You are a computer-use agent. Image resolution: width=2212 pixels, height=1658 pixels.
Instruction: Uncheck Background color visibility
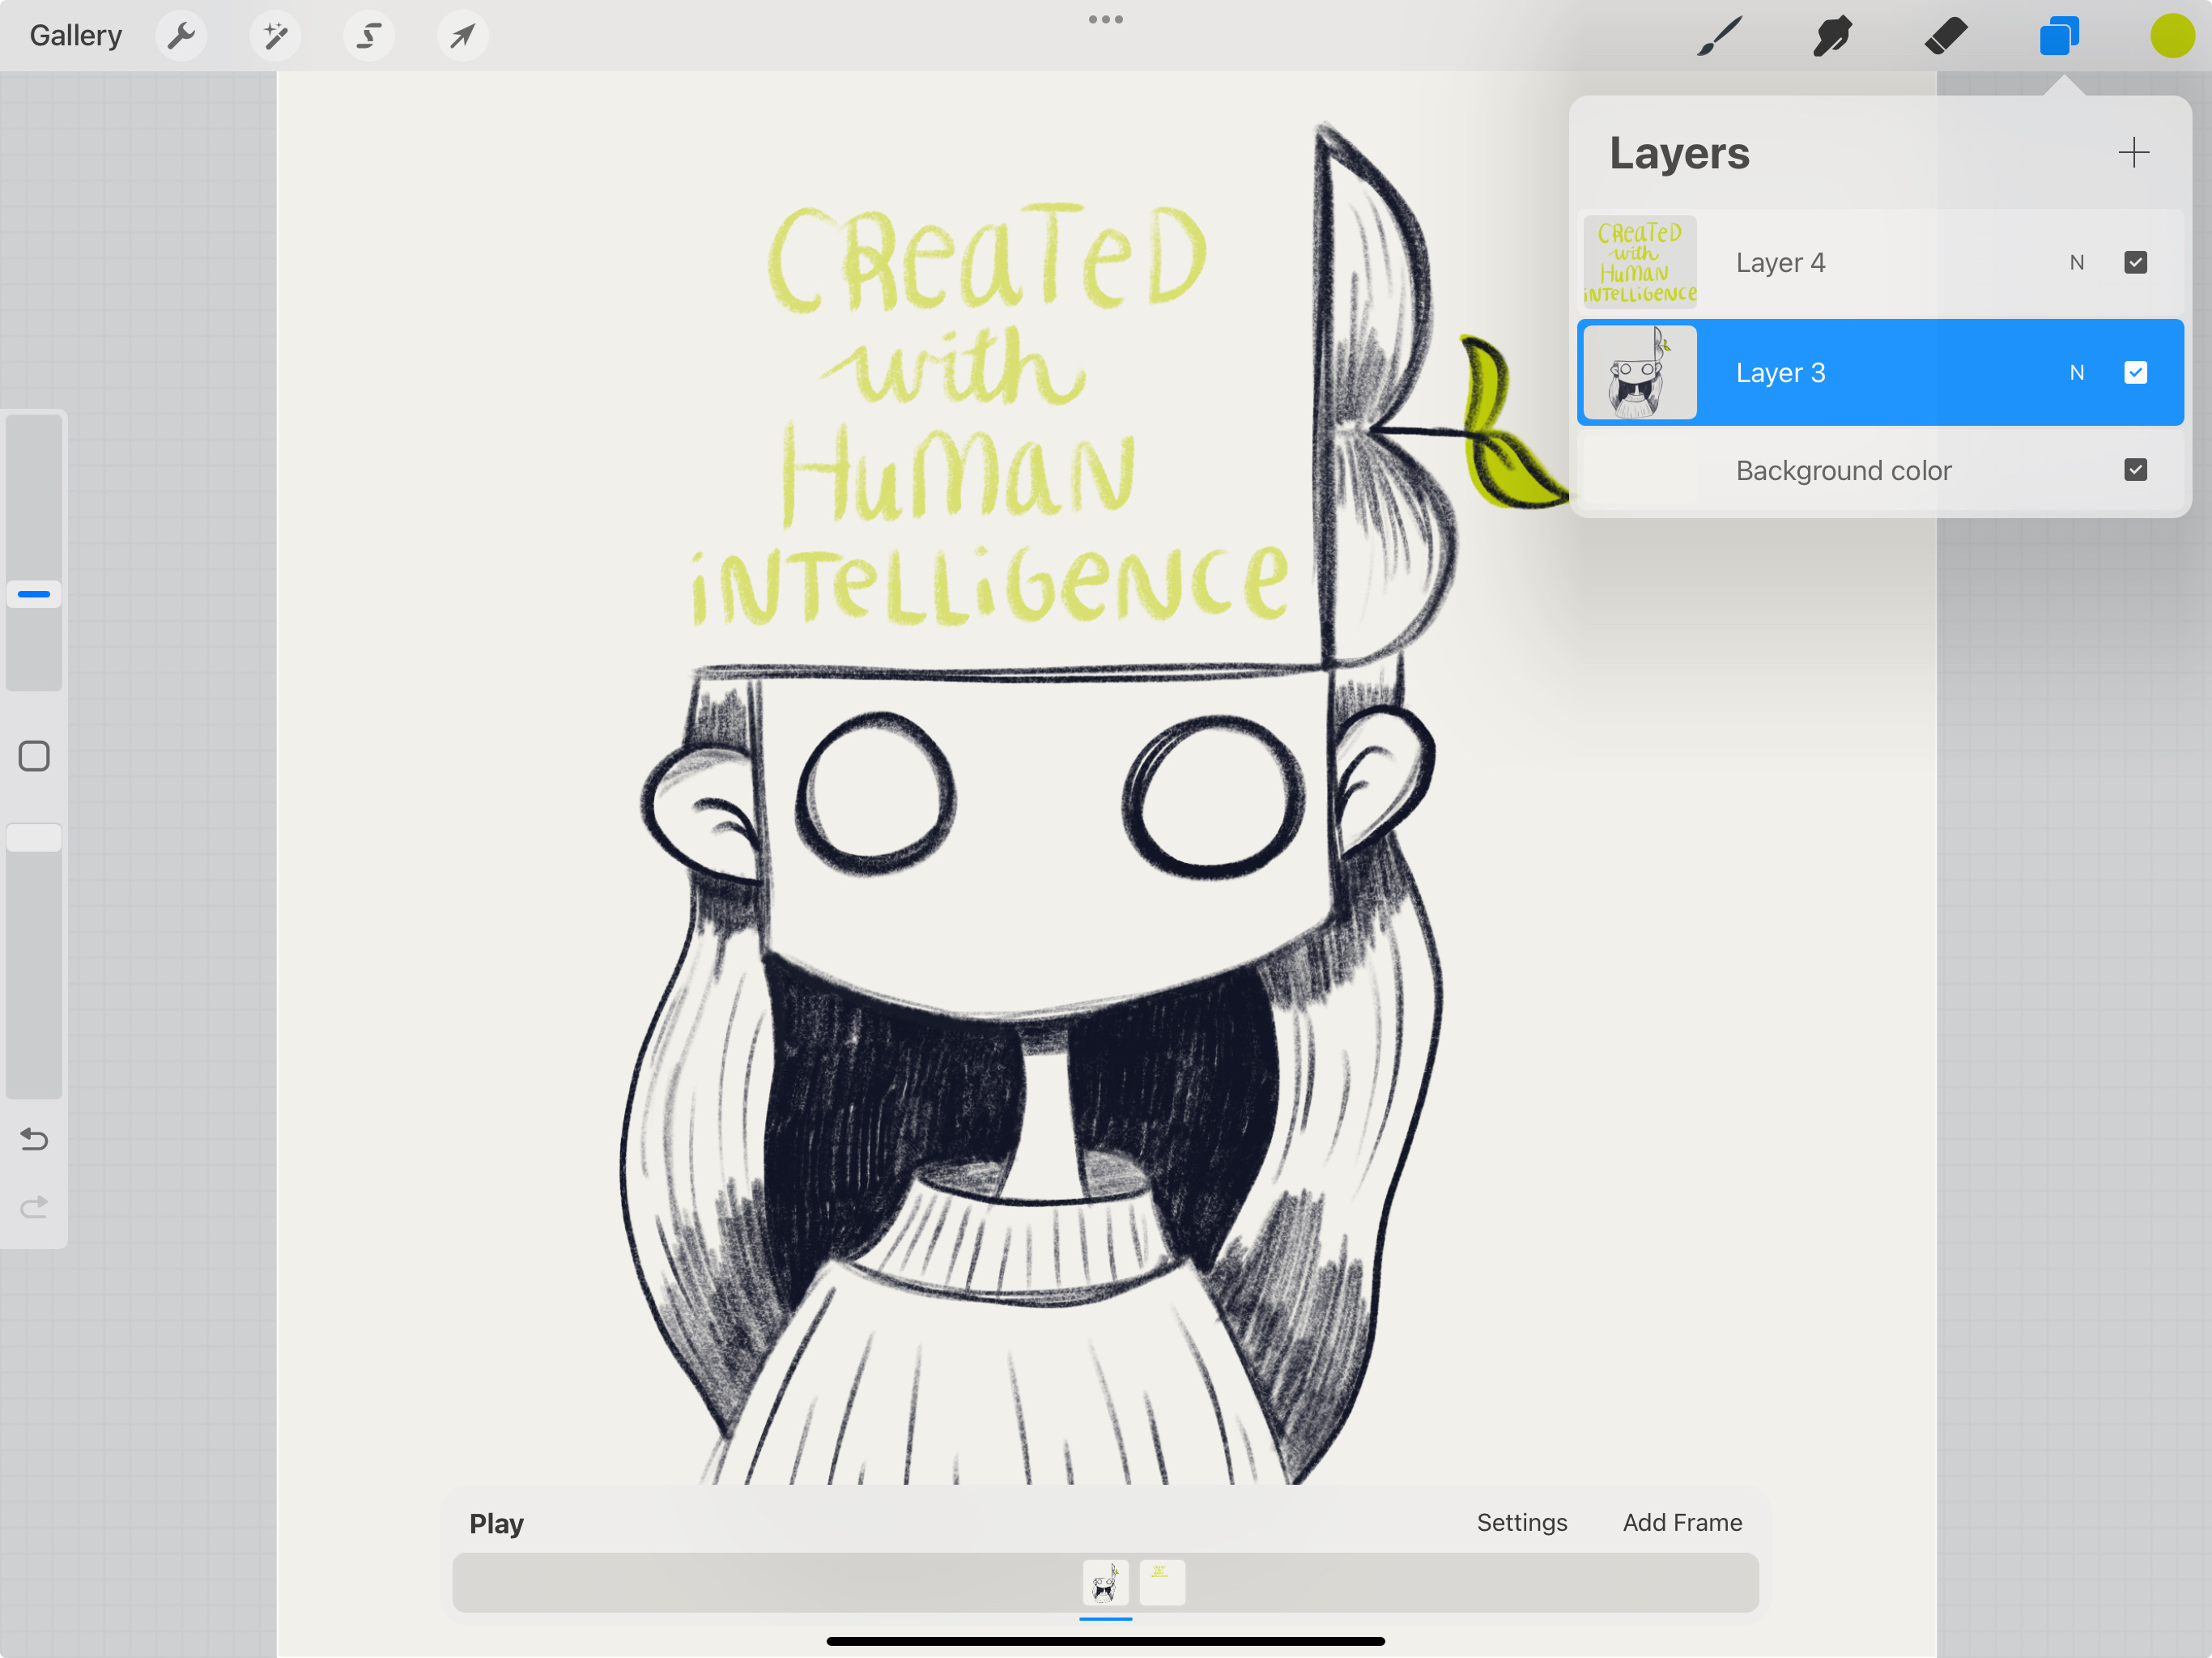pos(2135,470)
